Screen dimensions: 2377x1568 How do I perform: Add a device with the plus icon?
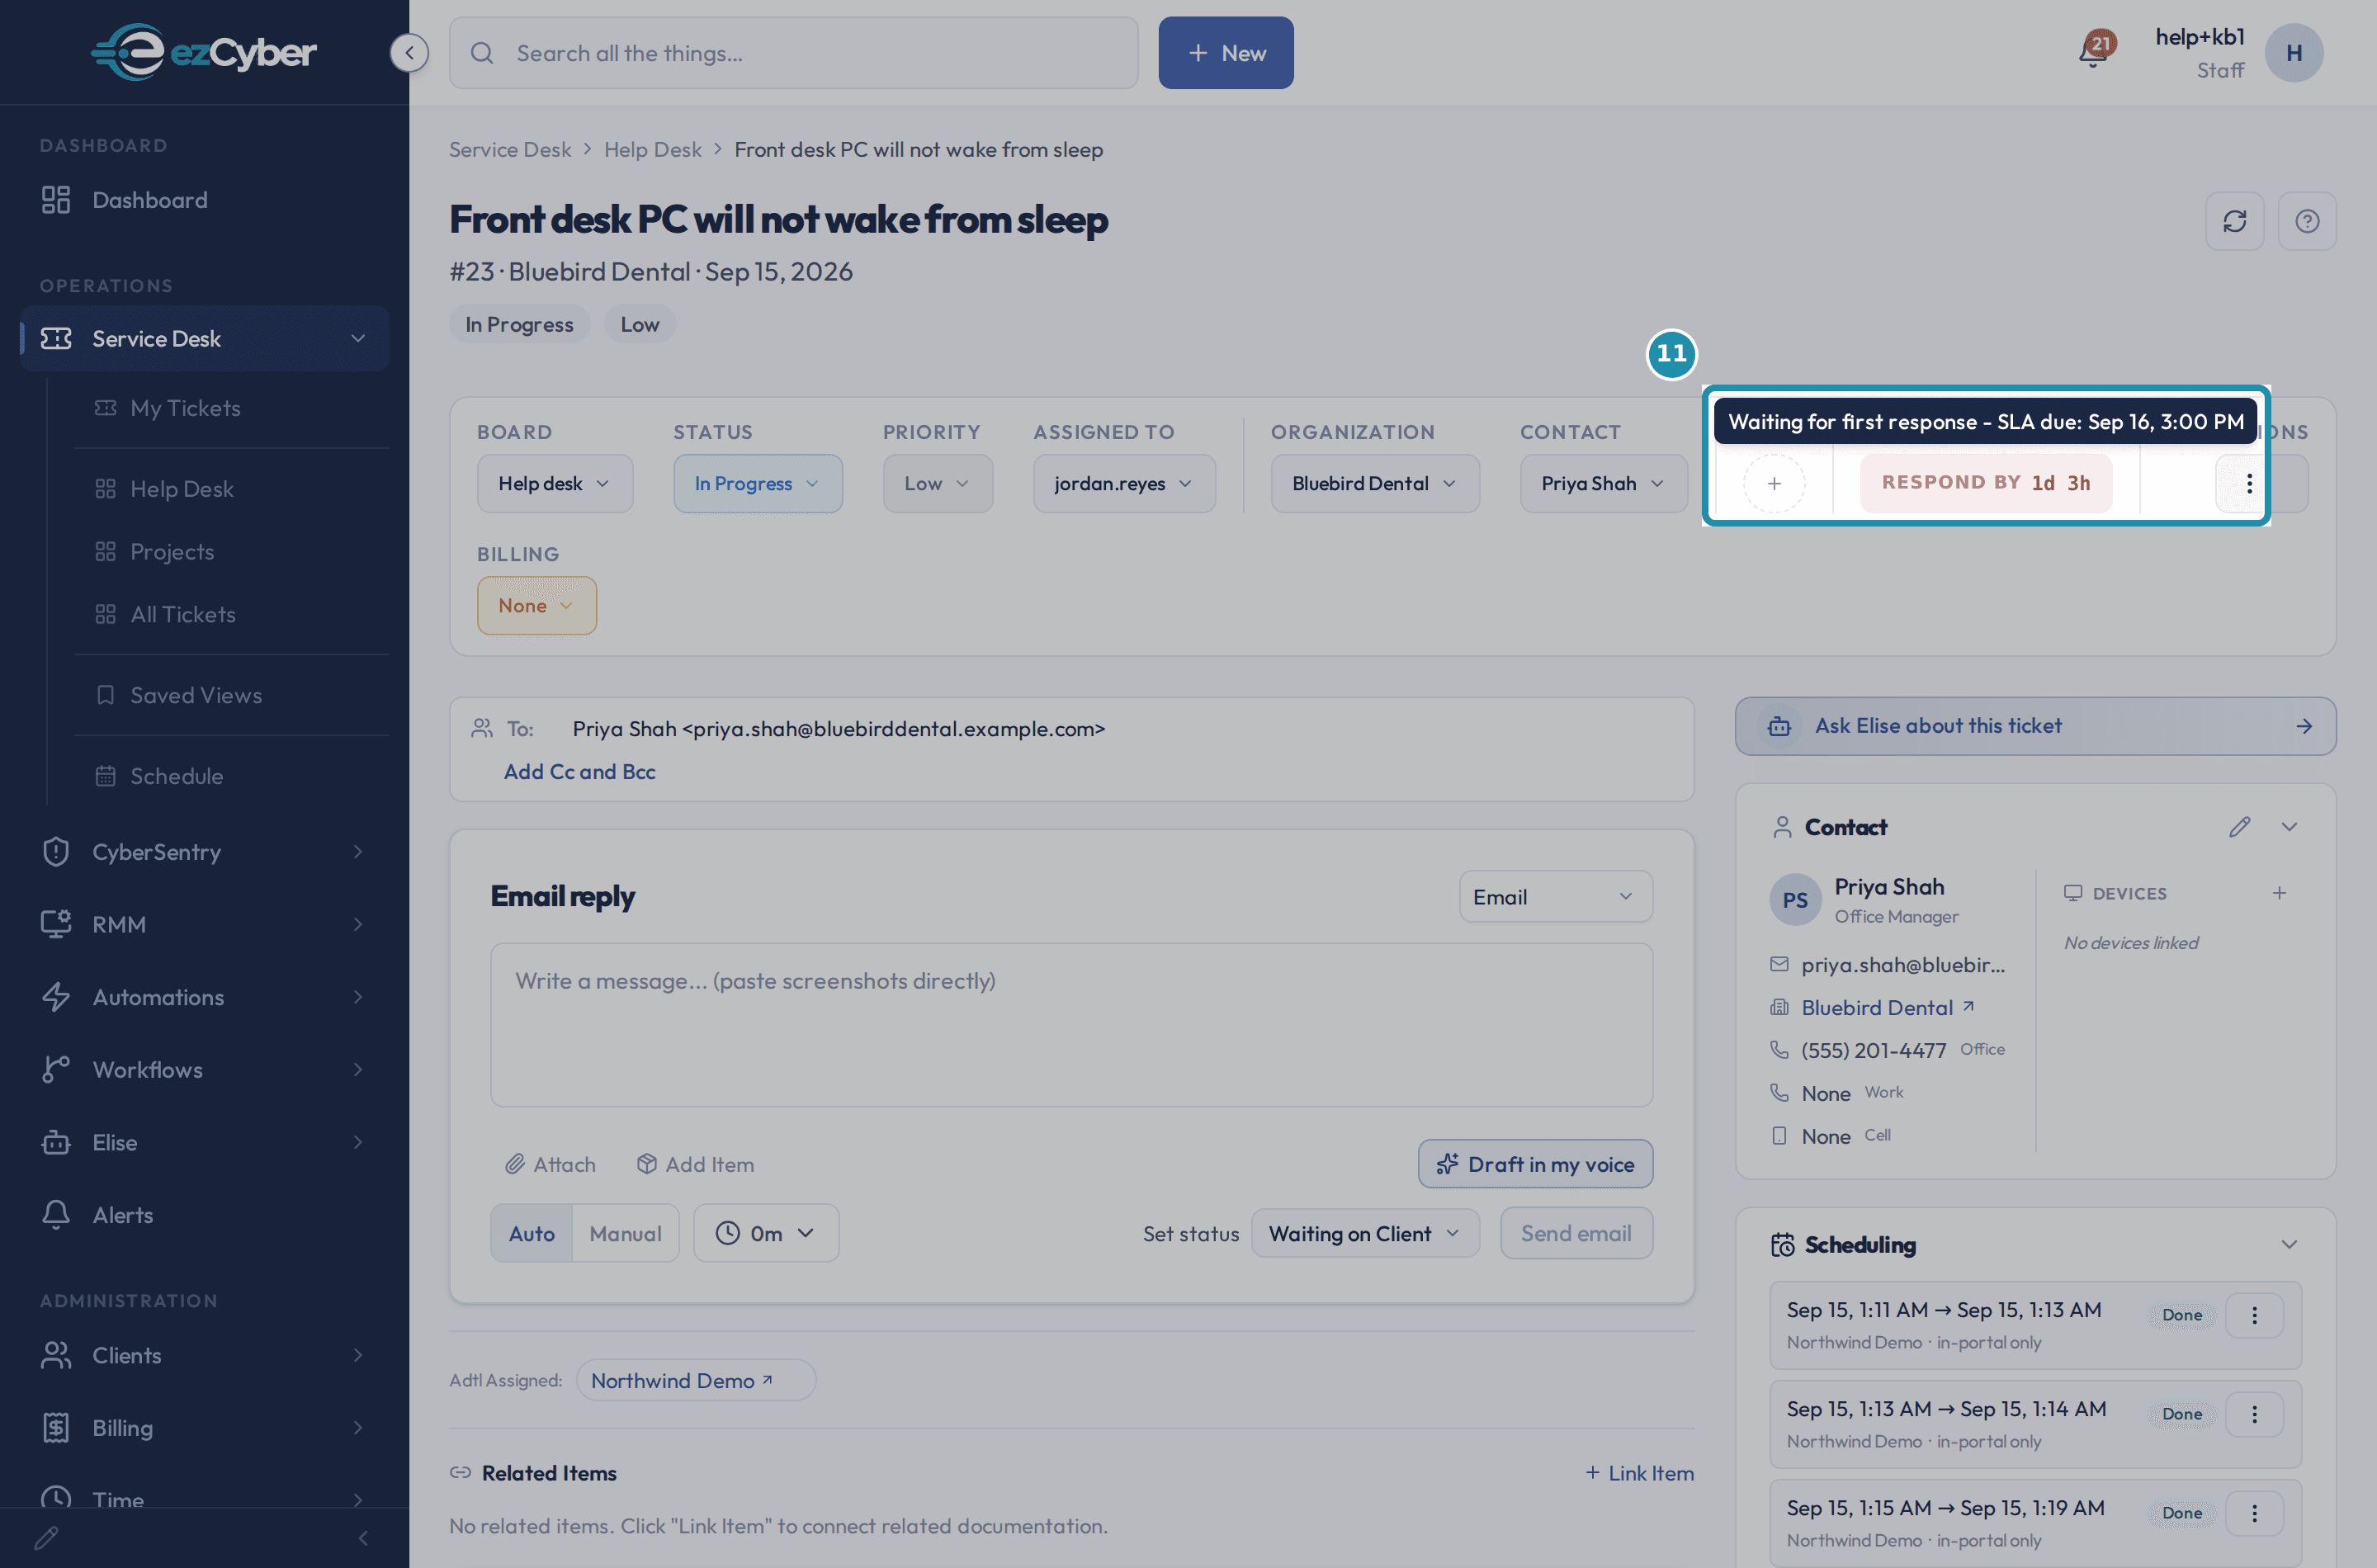click(x=2279, y=893)
